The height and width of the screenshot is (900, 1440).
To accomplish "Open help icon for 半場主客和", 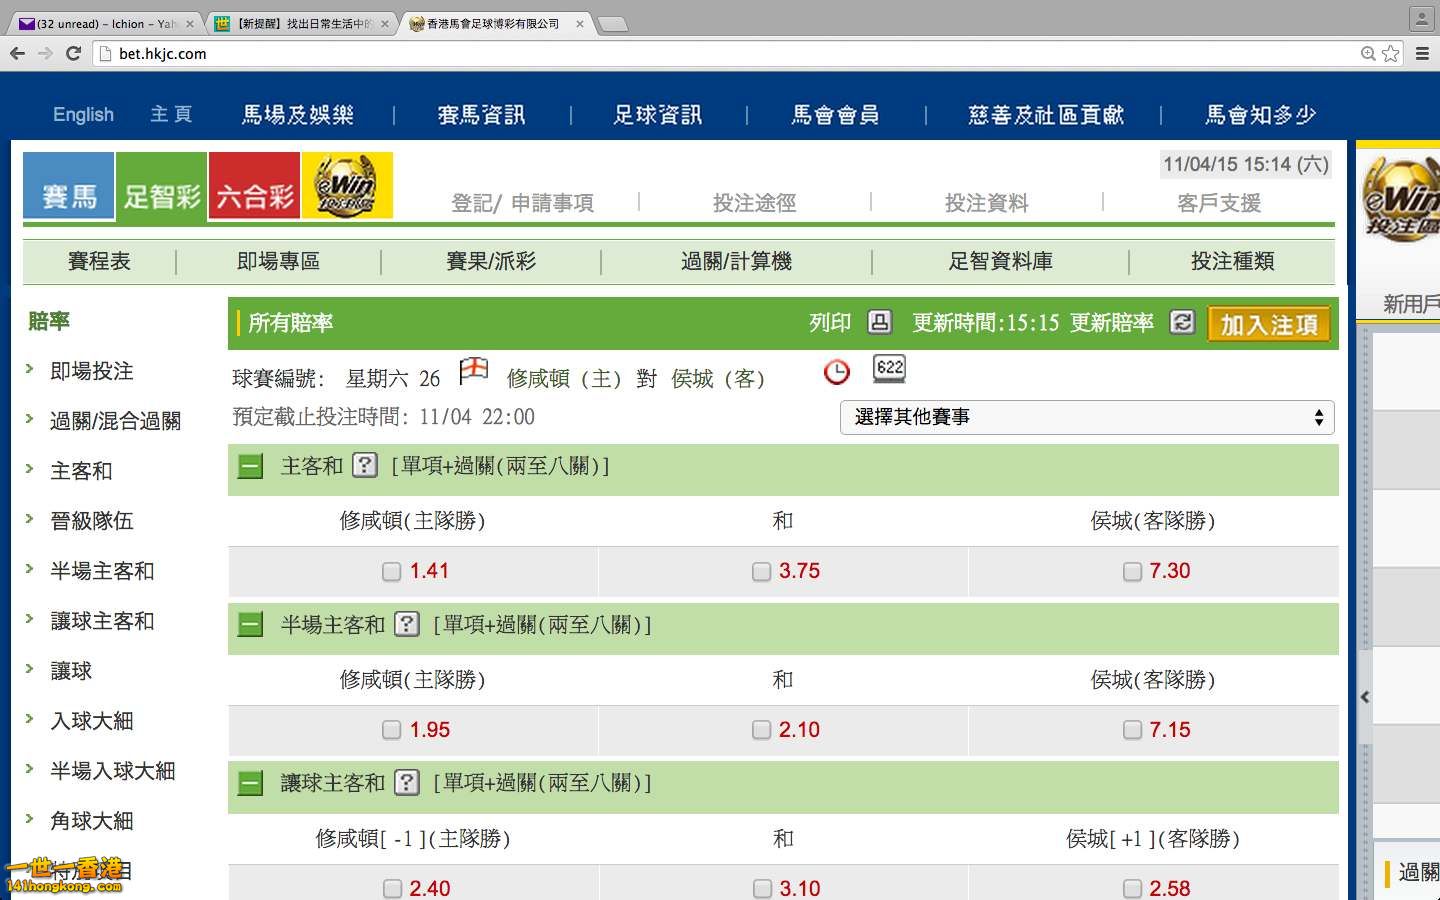I will tap(406, 624).
